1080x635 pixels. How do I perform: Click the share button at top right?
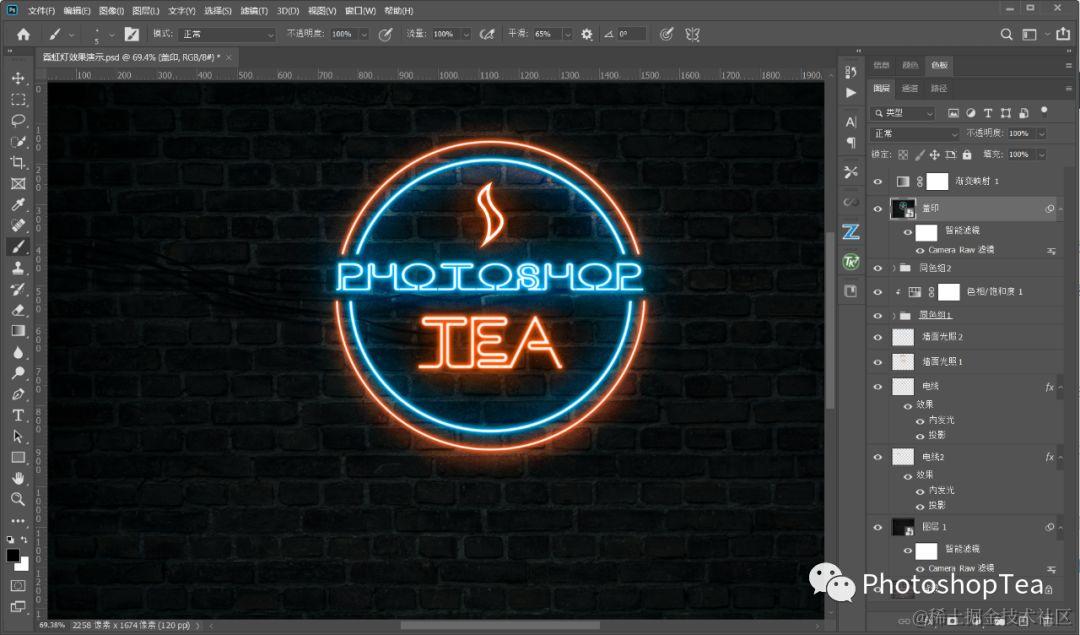[1063, 34]
